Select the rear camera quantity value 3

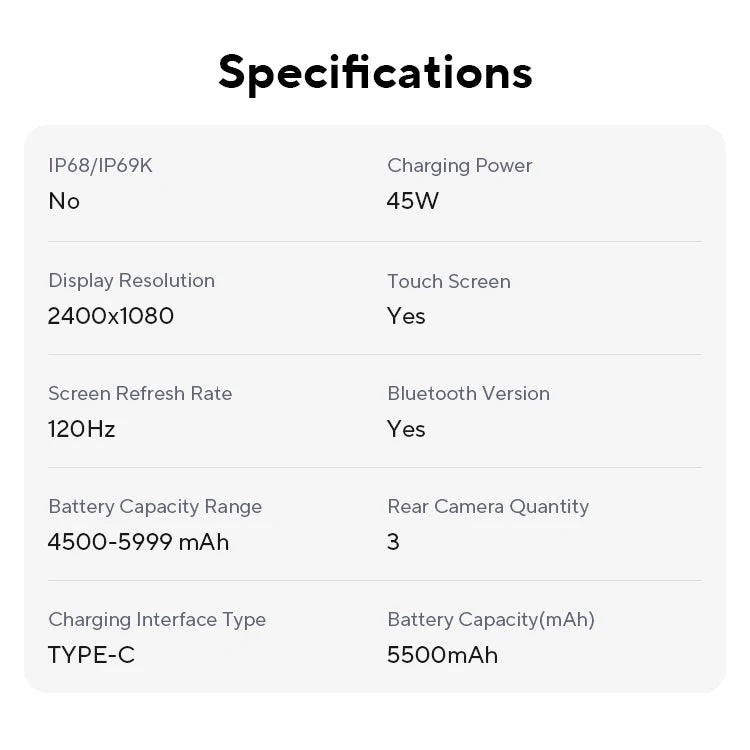click(x=393, y=542)
